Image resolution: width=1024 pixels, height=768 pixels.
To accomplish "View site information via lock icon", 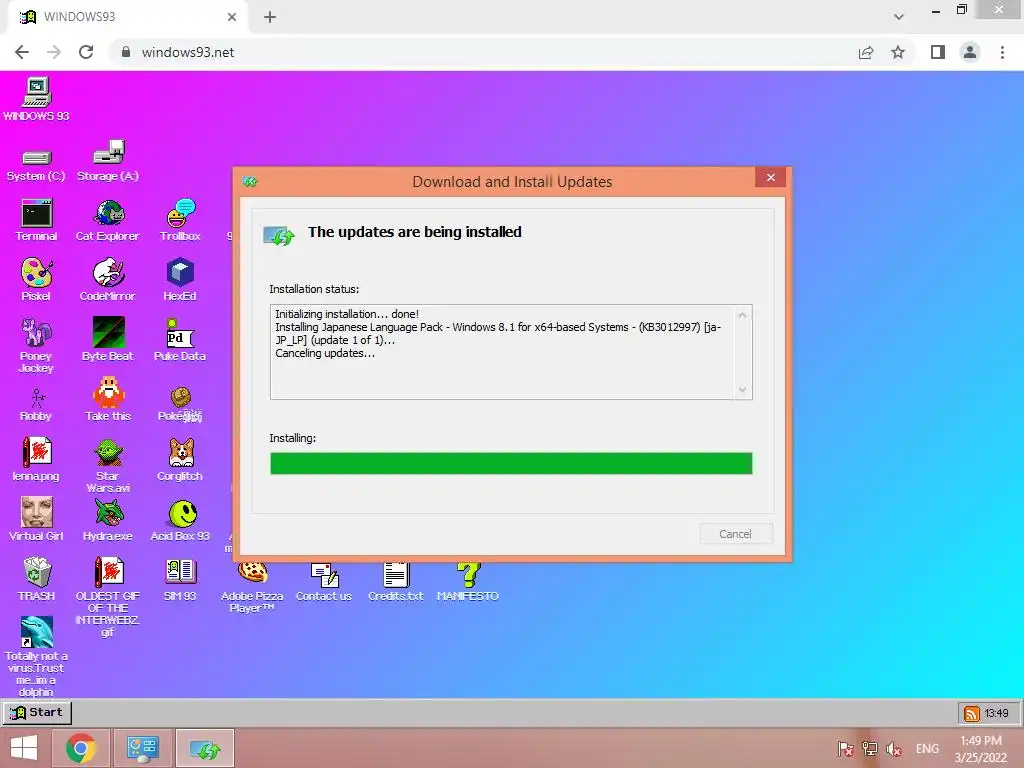I will 126,52.
